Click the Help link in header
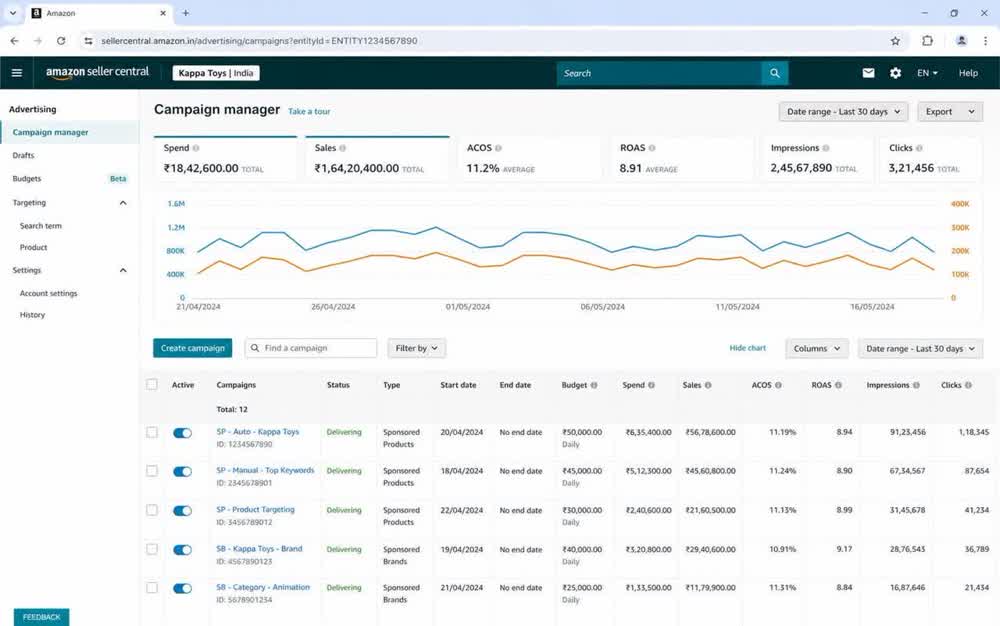Image resolution: width=1000 pixels, height=626 pixels. [x=968, y=73]
